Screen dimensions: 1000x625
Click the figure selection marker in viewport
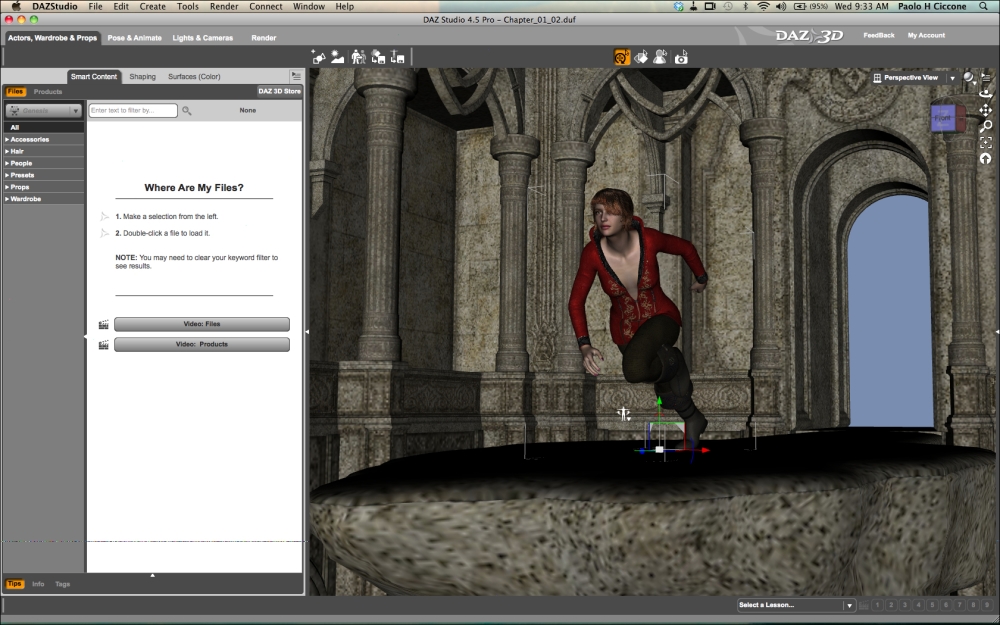[624, 414]
